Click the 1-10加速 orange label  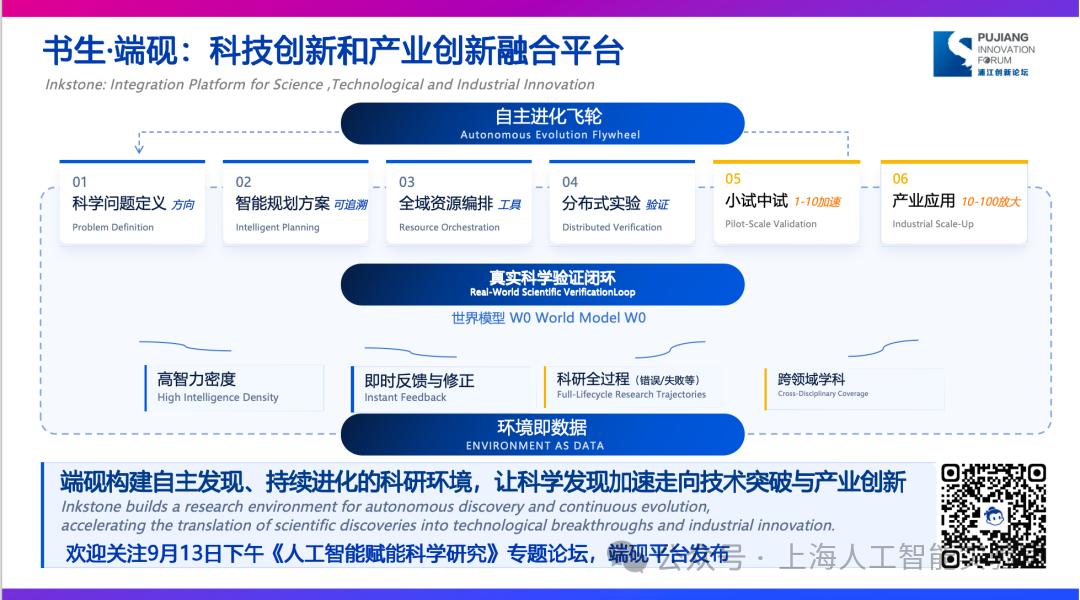pyautogui.click(x=817, y=202)
